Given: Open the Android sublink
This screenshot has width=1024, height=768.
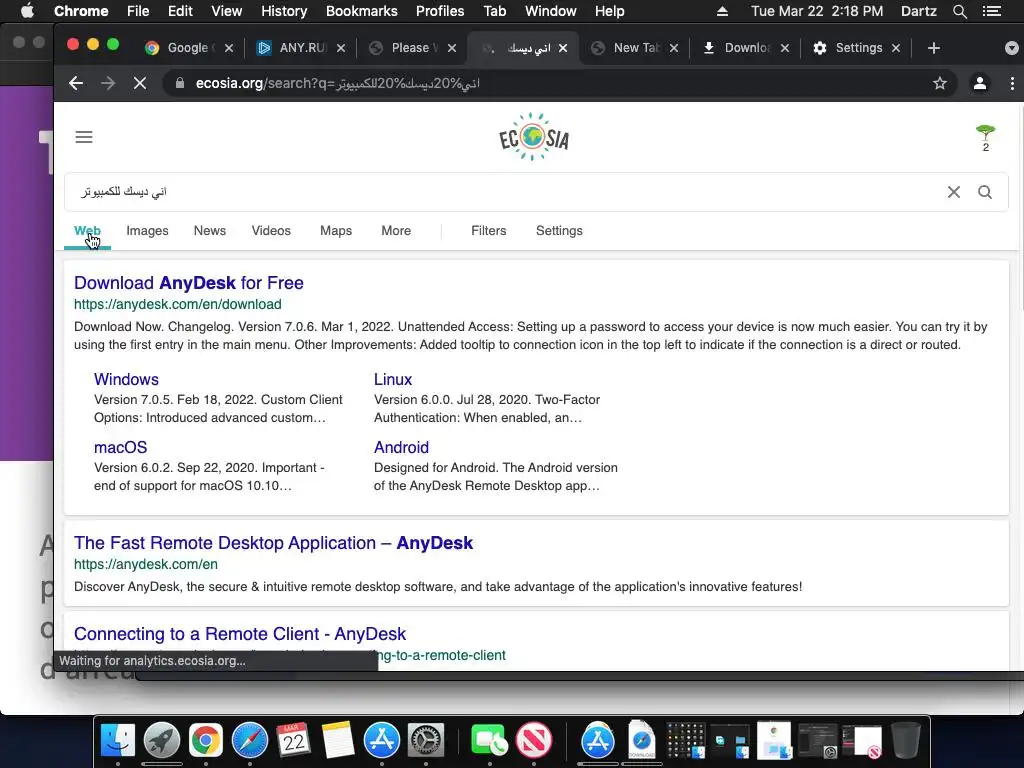Looking at the screenshot, I should [401, 447].
